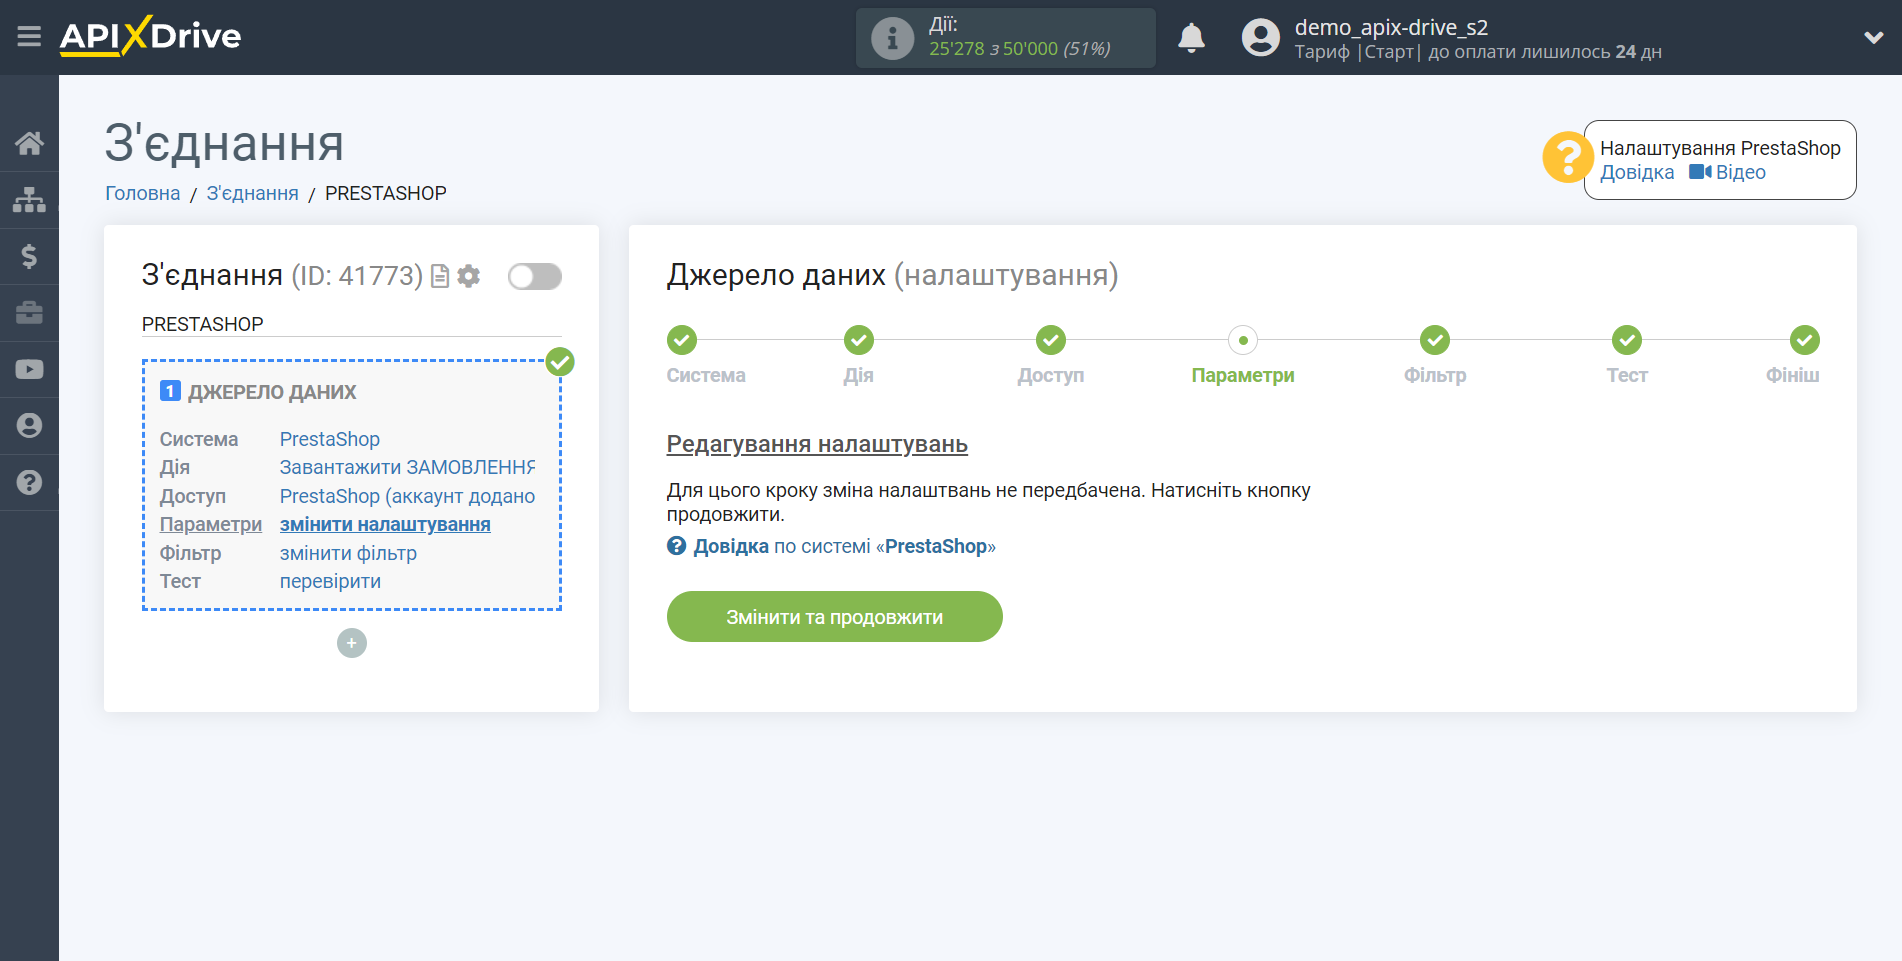This screenshot has height=961, width=1902.
Task: Click перевірити test link
Action: coord(330,581)
